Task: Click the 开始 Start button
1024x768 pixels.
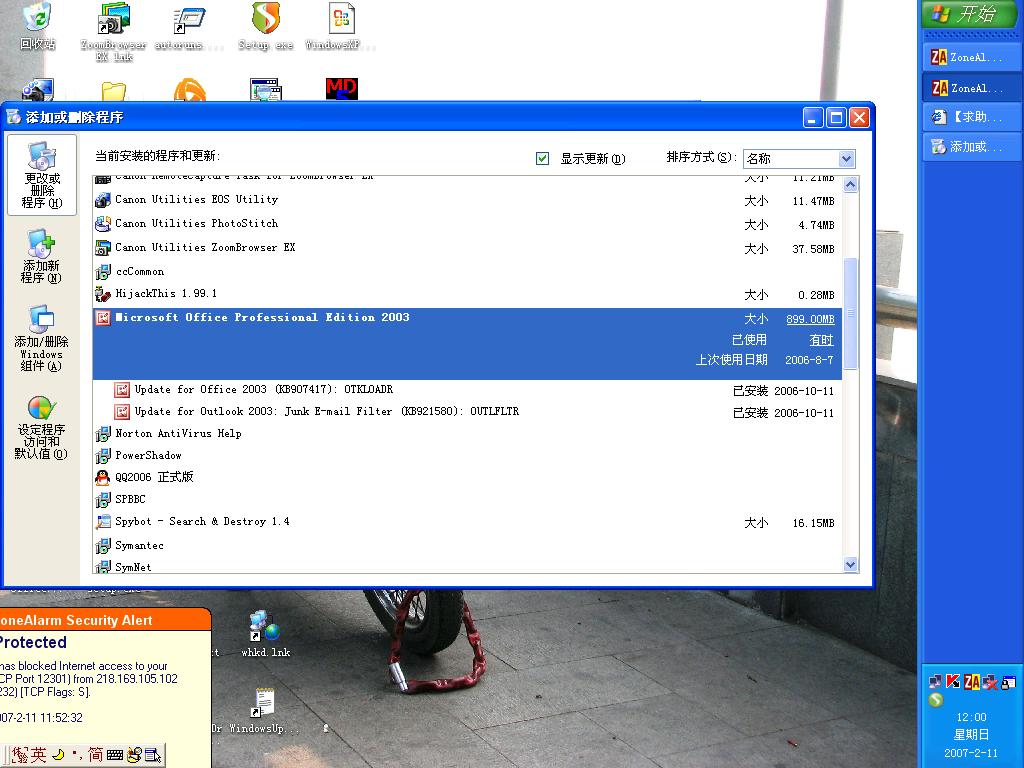Action: 969,14
